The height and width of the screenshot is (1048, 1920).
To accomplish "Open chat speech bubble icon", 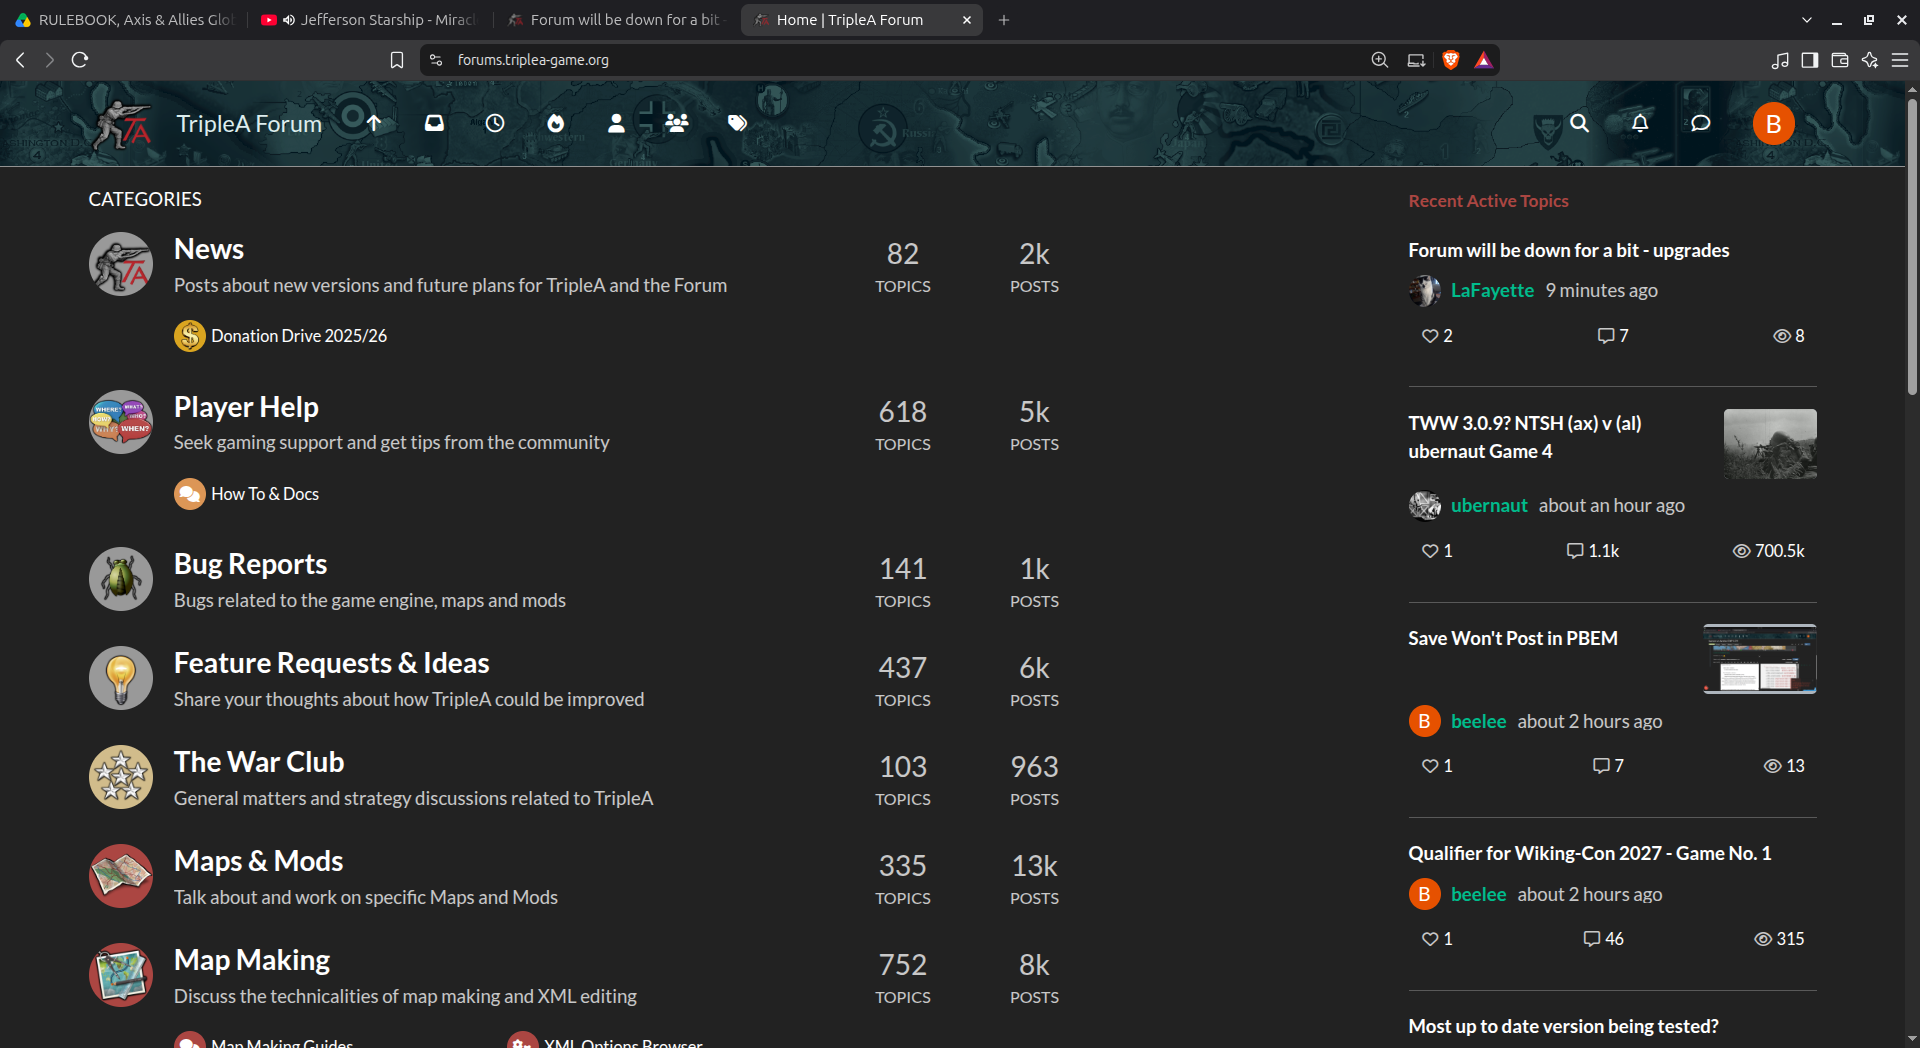I will point(1700,123).
